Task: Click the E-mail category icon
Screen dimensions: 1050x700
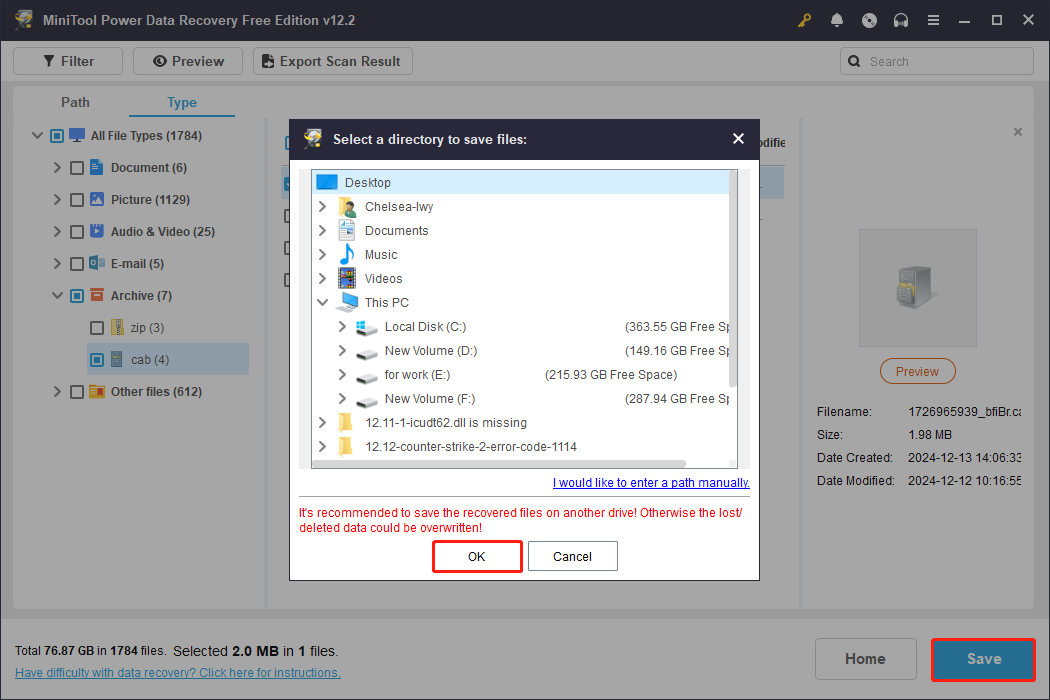Action: pos(96,263)
